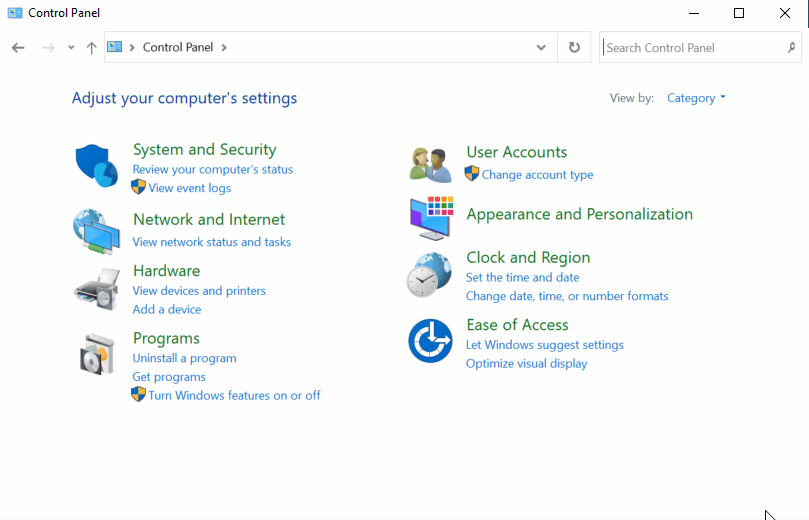Click Uninstall a program
Screen dimensions: 809x520
pos(184,358)
